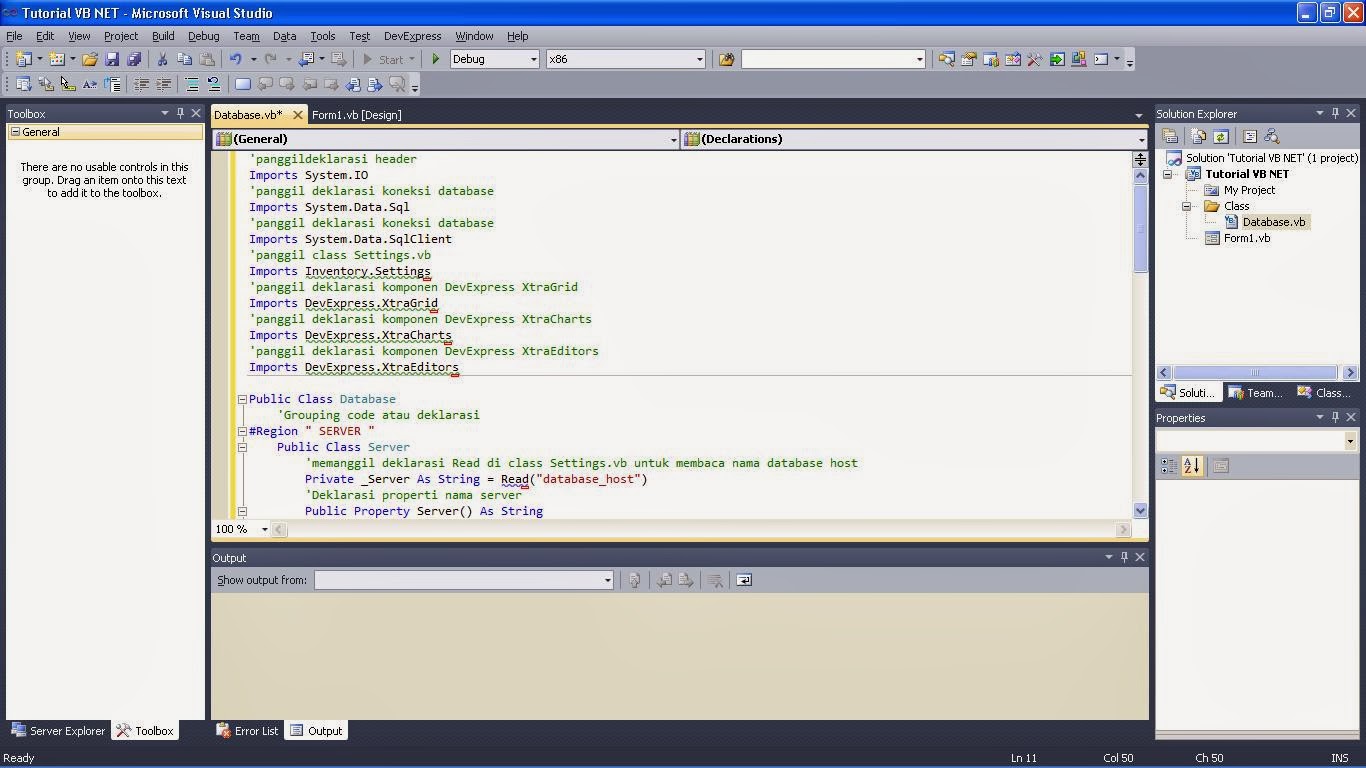Open the (Declarations) member dropdown
Viewport: 1366px width, 768px height.
coord(914,139)
